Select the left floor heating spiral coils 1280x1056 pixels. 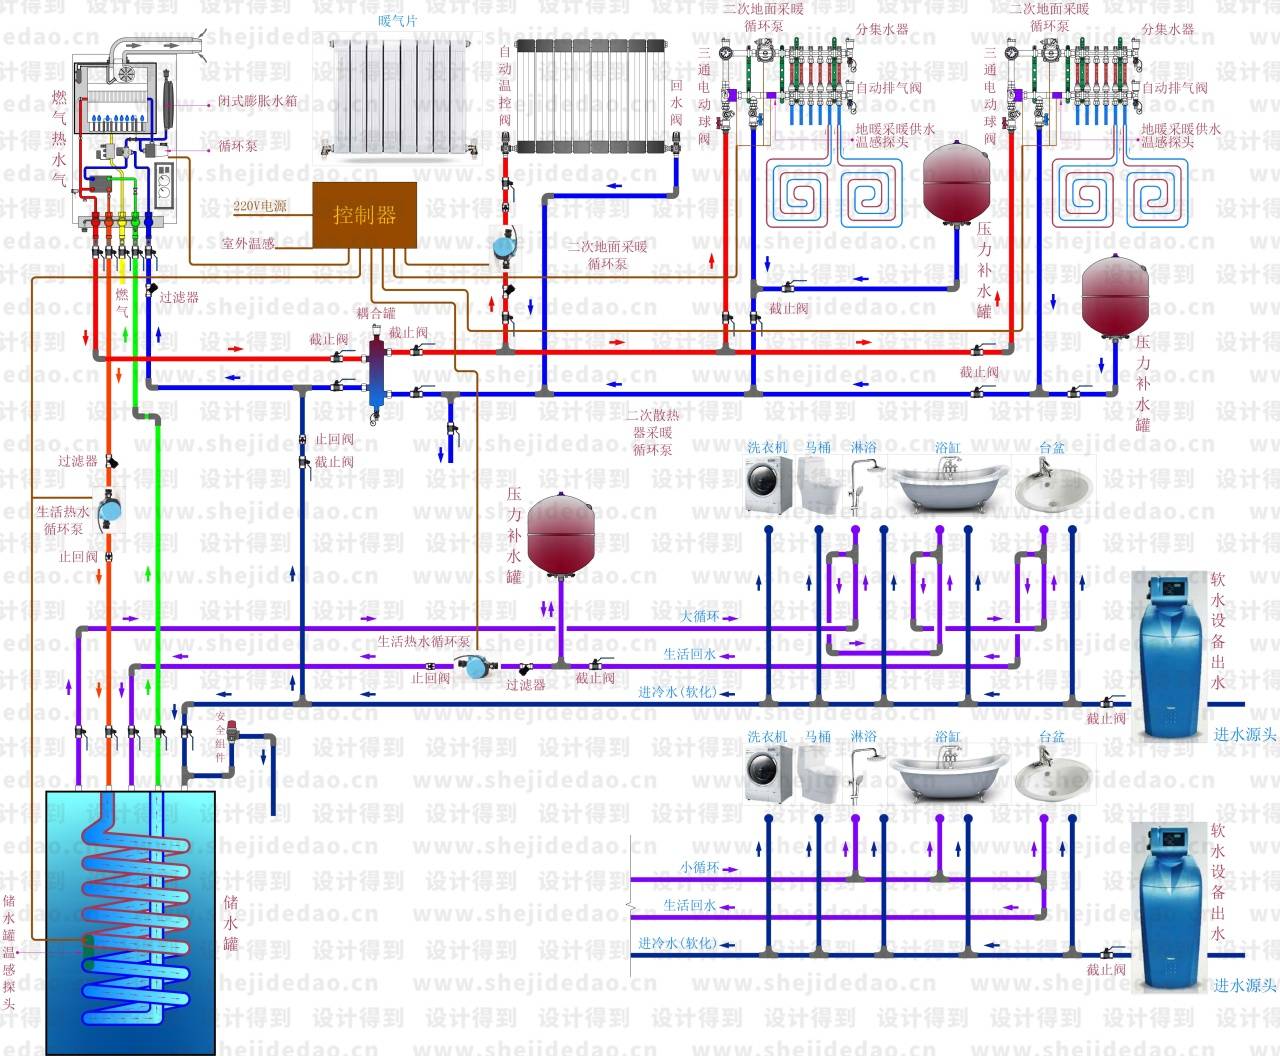[836, 193]
